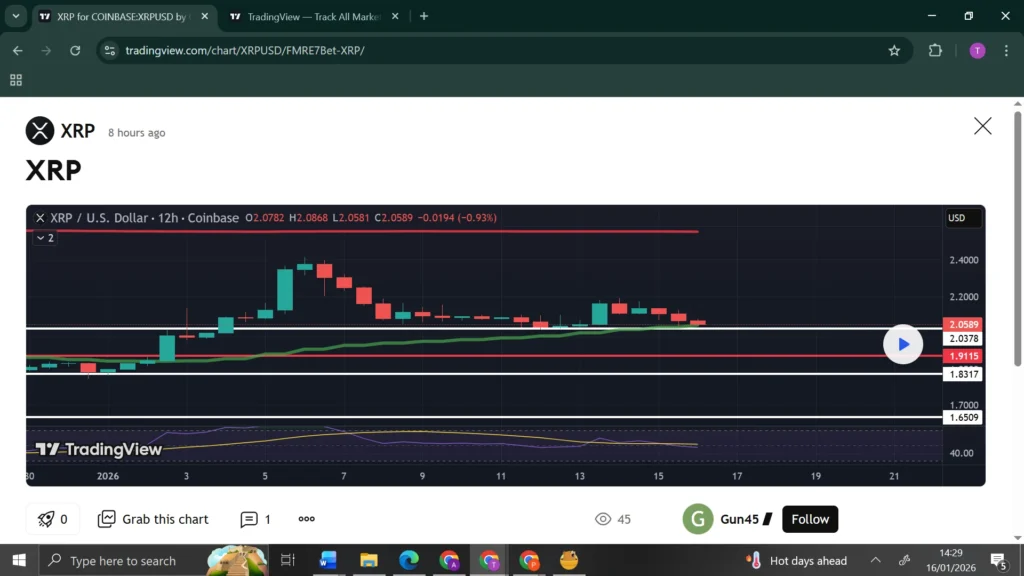This screenshot has height=576, width=1024.
Task: Open the USD currency dropdown on the chart
Action: (x=961, y=217)
